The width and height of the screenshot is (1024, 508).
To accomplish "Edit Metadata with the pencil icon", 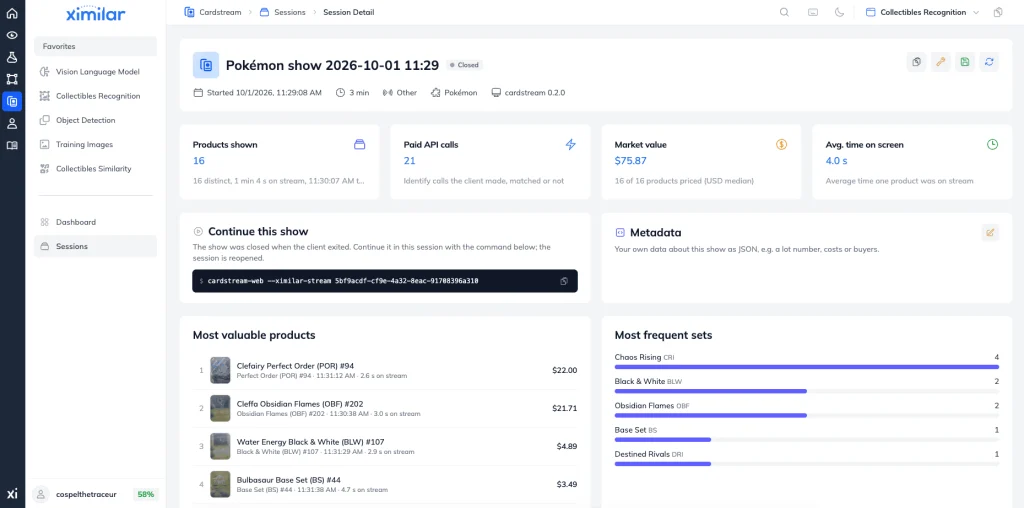I will 990,232.
